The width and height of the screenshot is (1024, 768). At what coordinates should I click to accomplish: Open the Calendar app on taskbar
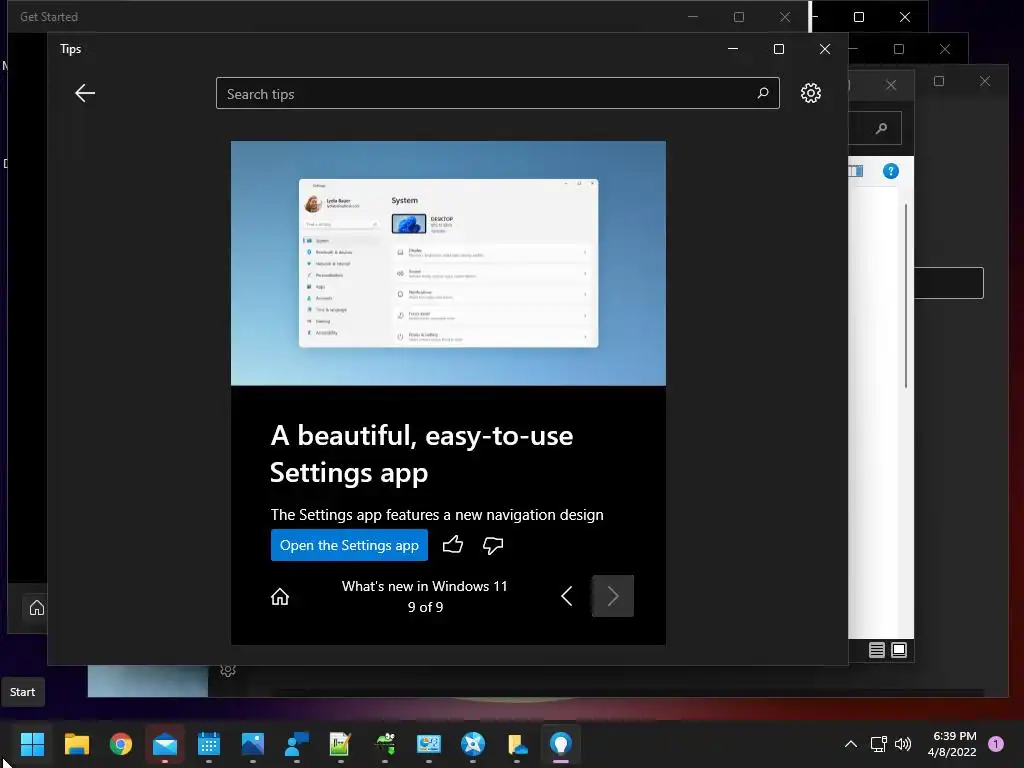[209, 744]
